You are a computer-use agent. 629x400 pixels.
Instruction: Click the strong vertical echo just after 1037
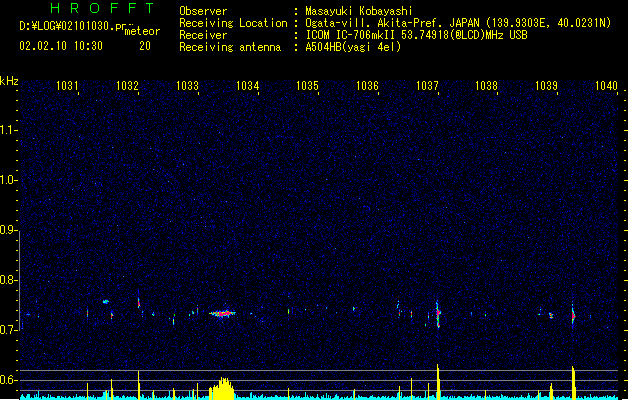click(x=438, y=314)
